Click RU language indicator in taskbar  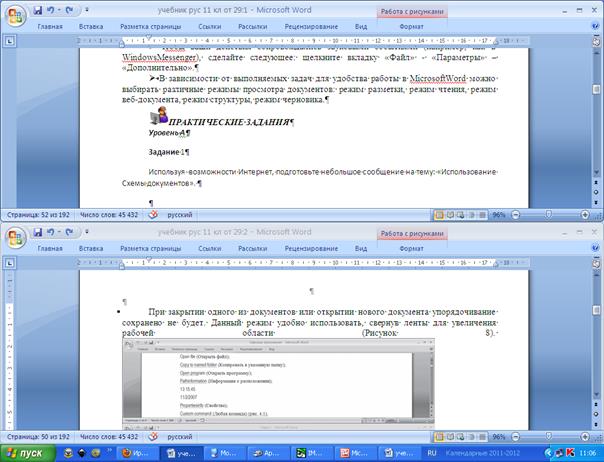coord(432,453)
